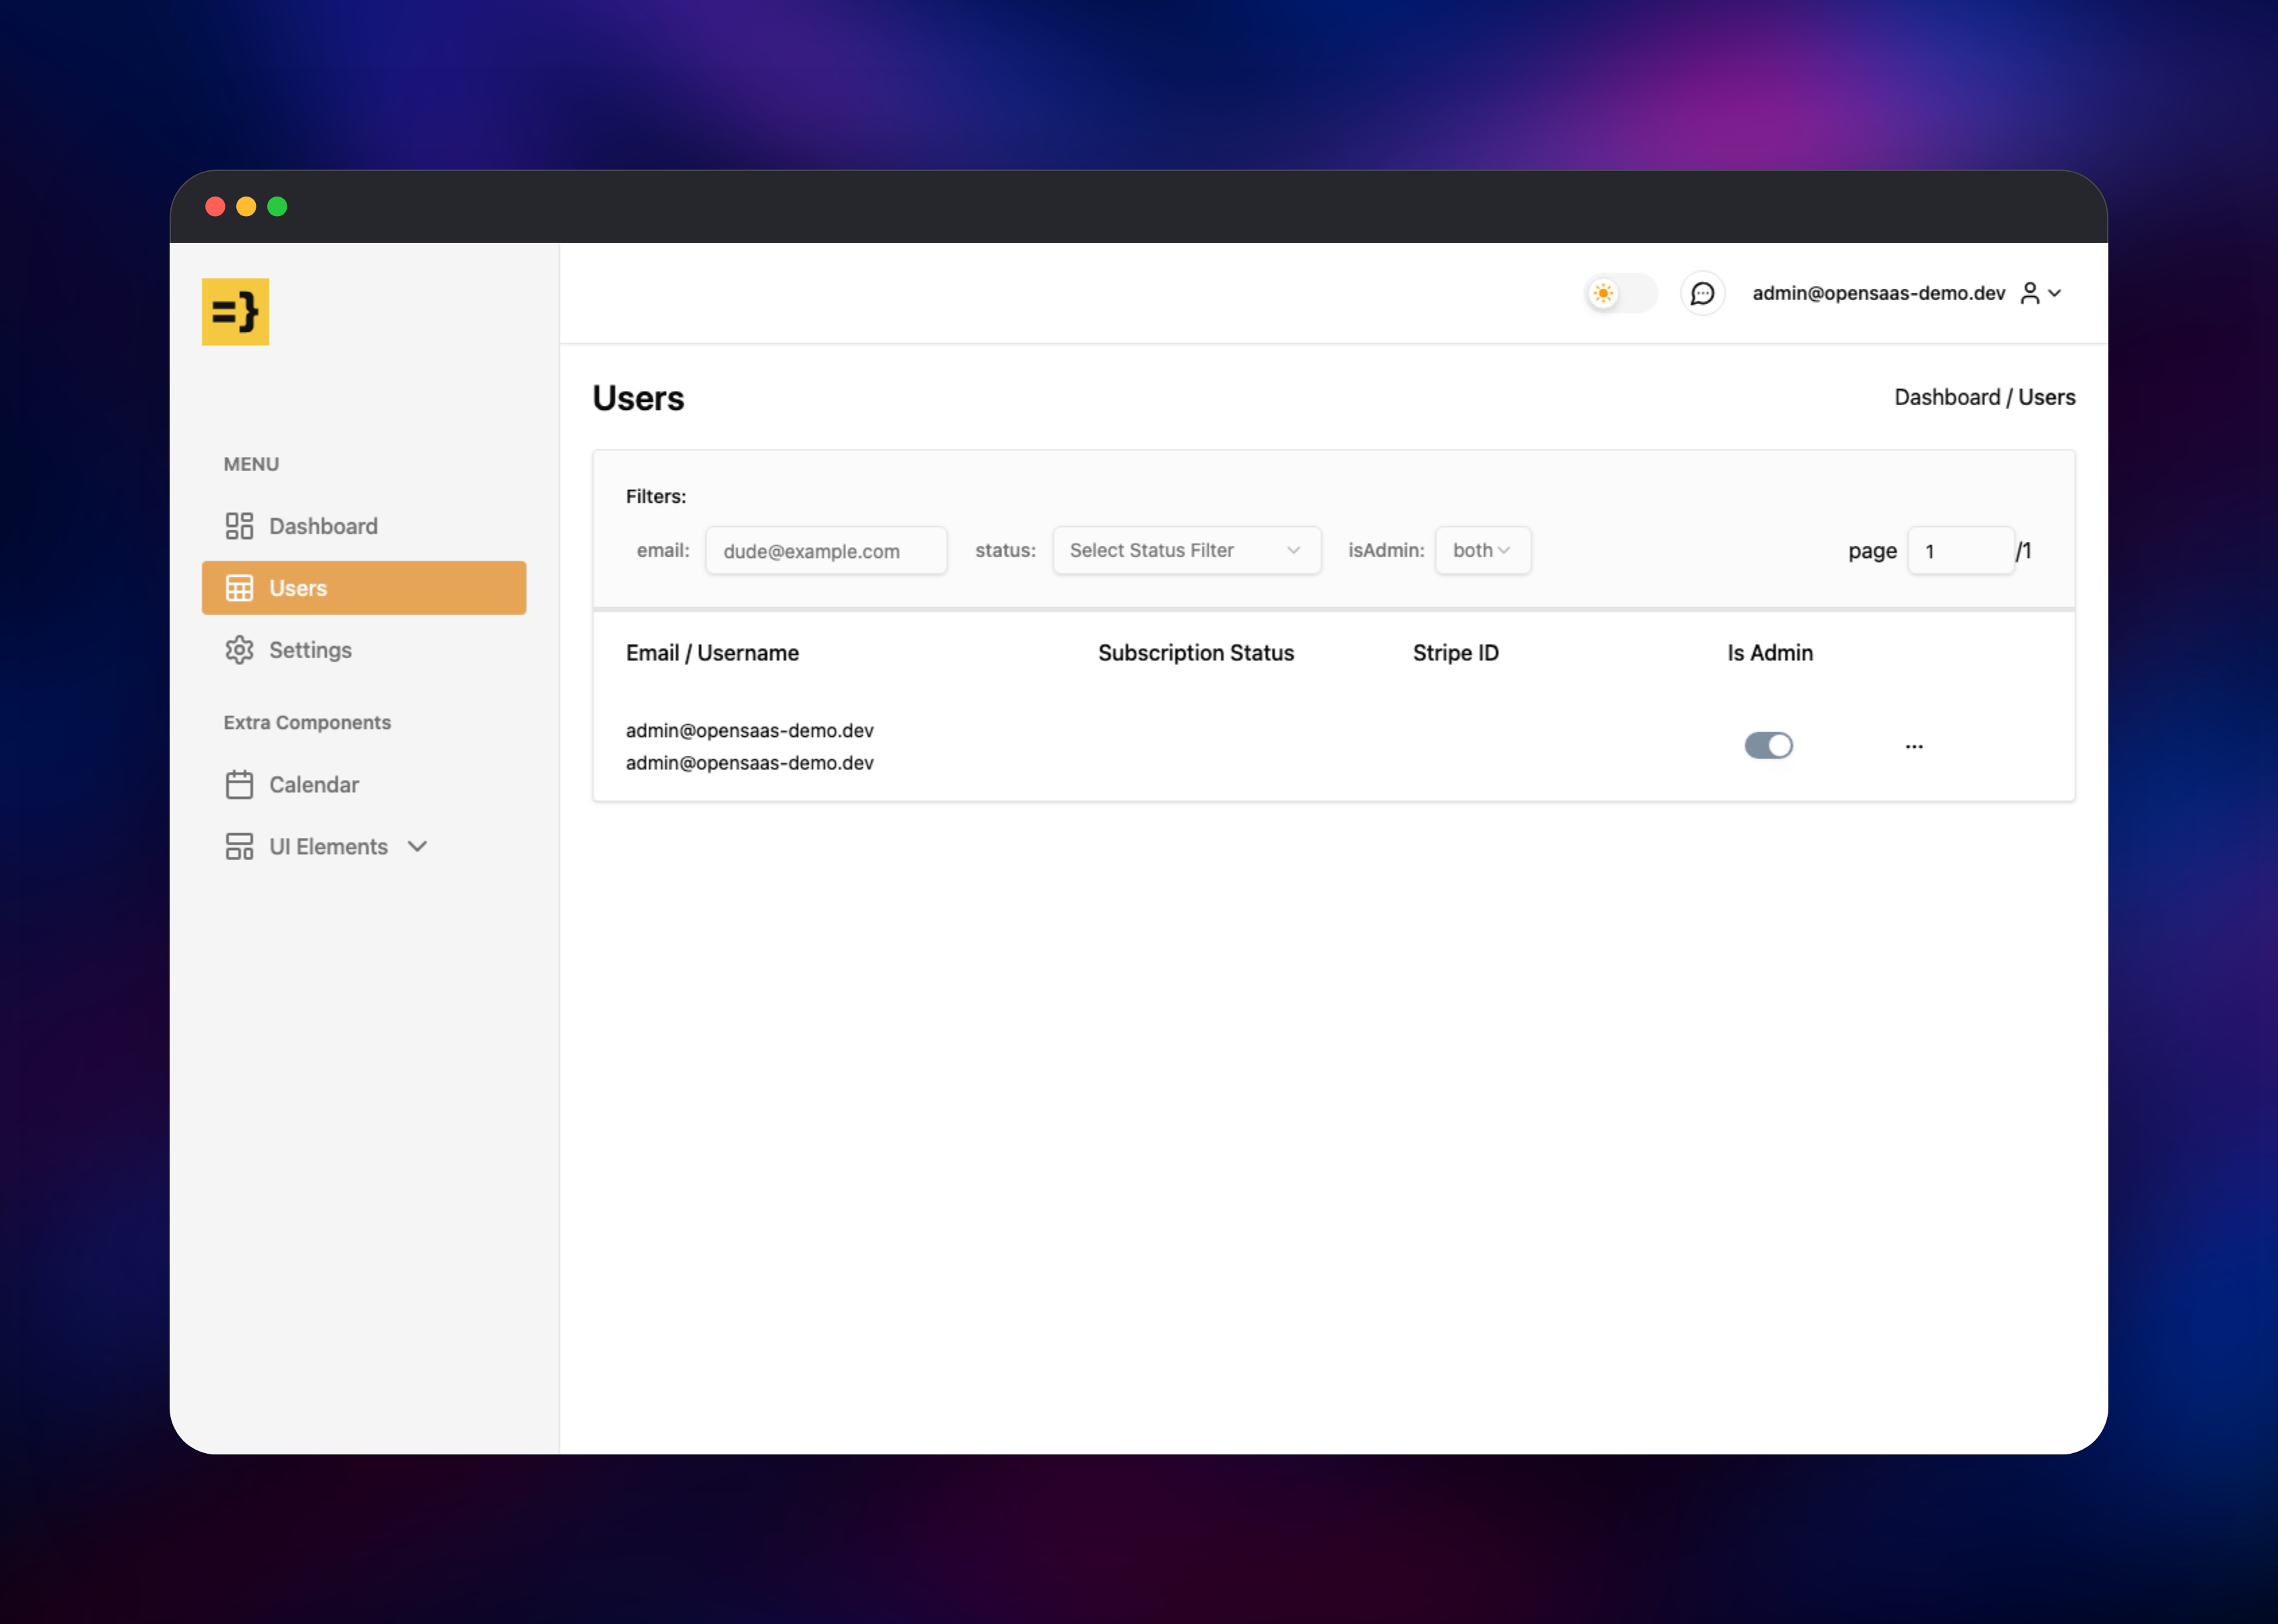Click the first admin@opensaas-demo.dev email line
Image resolution: width=2278 pixels, height=1624 pixels.
[x=749, y=730]
